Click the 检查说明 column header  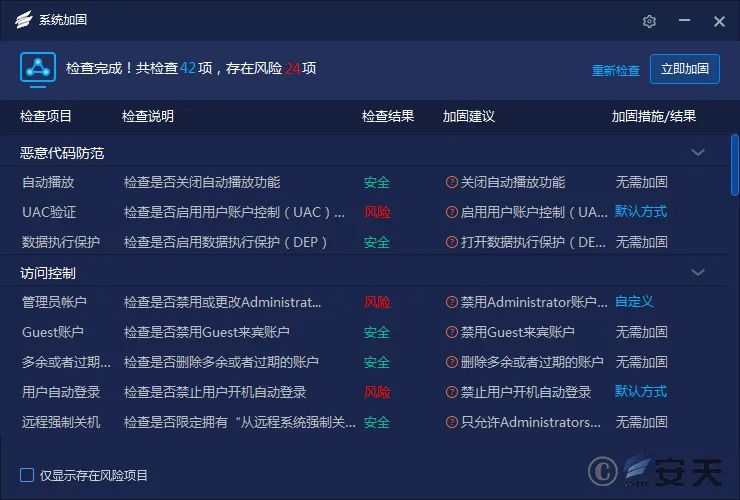click(x=148, y=116)
